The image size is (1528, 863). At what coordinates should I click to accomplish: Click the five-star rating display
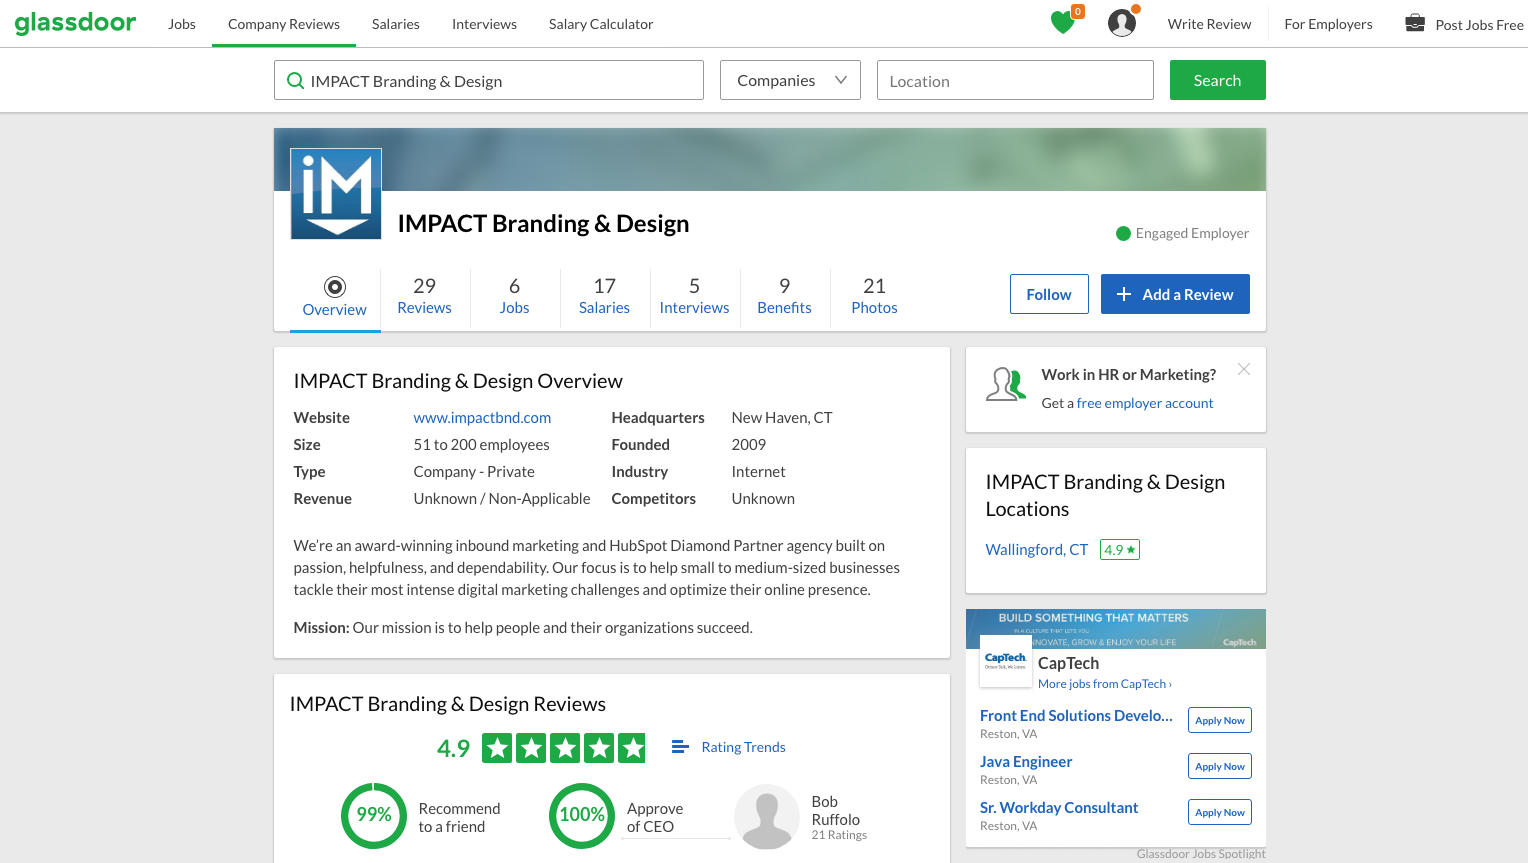click(564, 748)
